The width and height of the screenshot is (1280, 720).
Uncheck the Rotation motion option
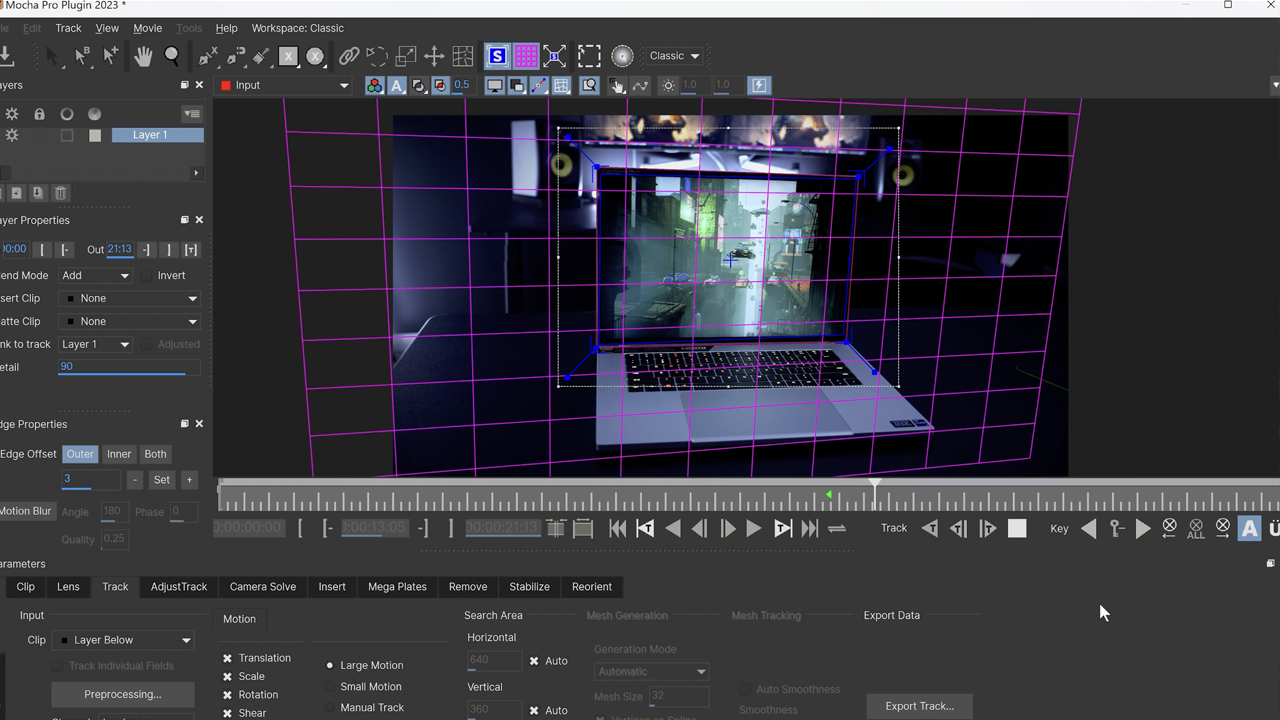(x=228, y=695)
